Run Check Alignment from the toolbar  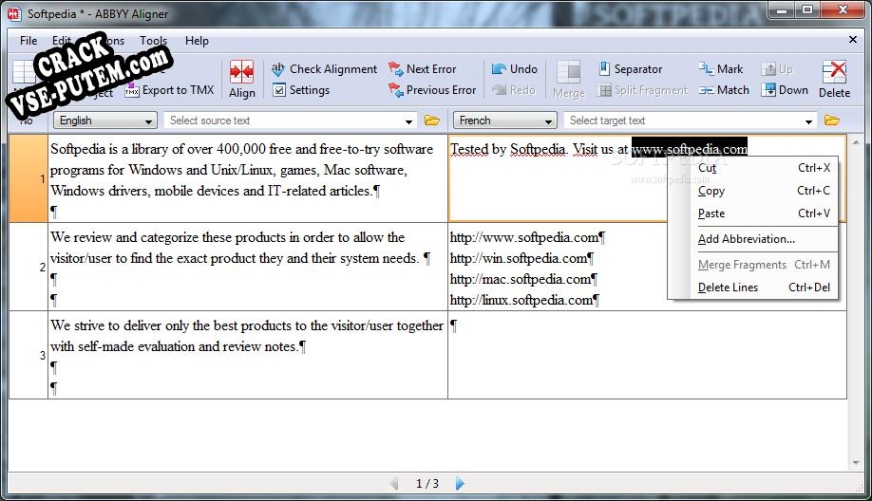(x=324, y=69)
